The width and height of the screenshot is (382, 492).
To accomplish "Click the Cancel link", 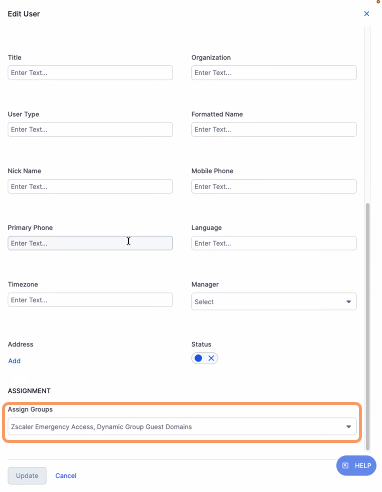I will 66,476.
